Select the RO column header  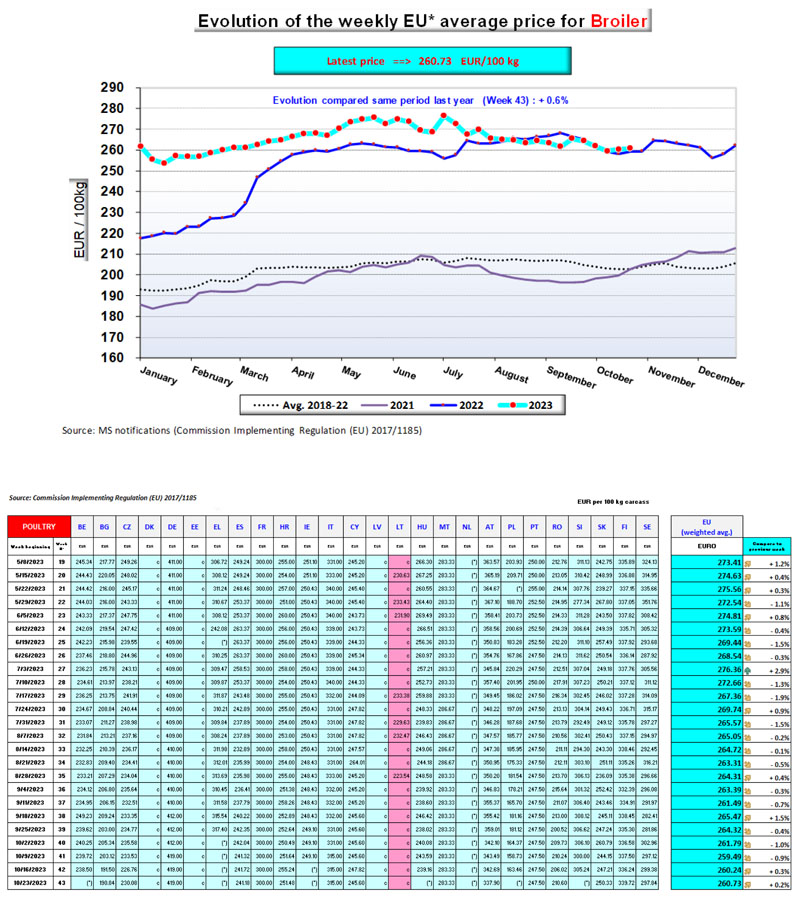(557, 526)
